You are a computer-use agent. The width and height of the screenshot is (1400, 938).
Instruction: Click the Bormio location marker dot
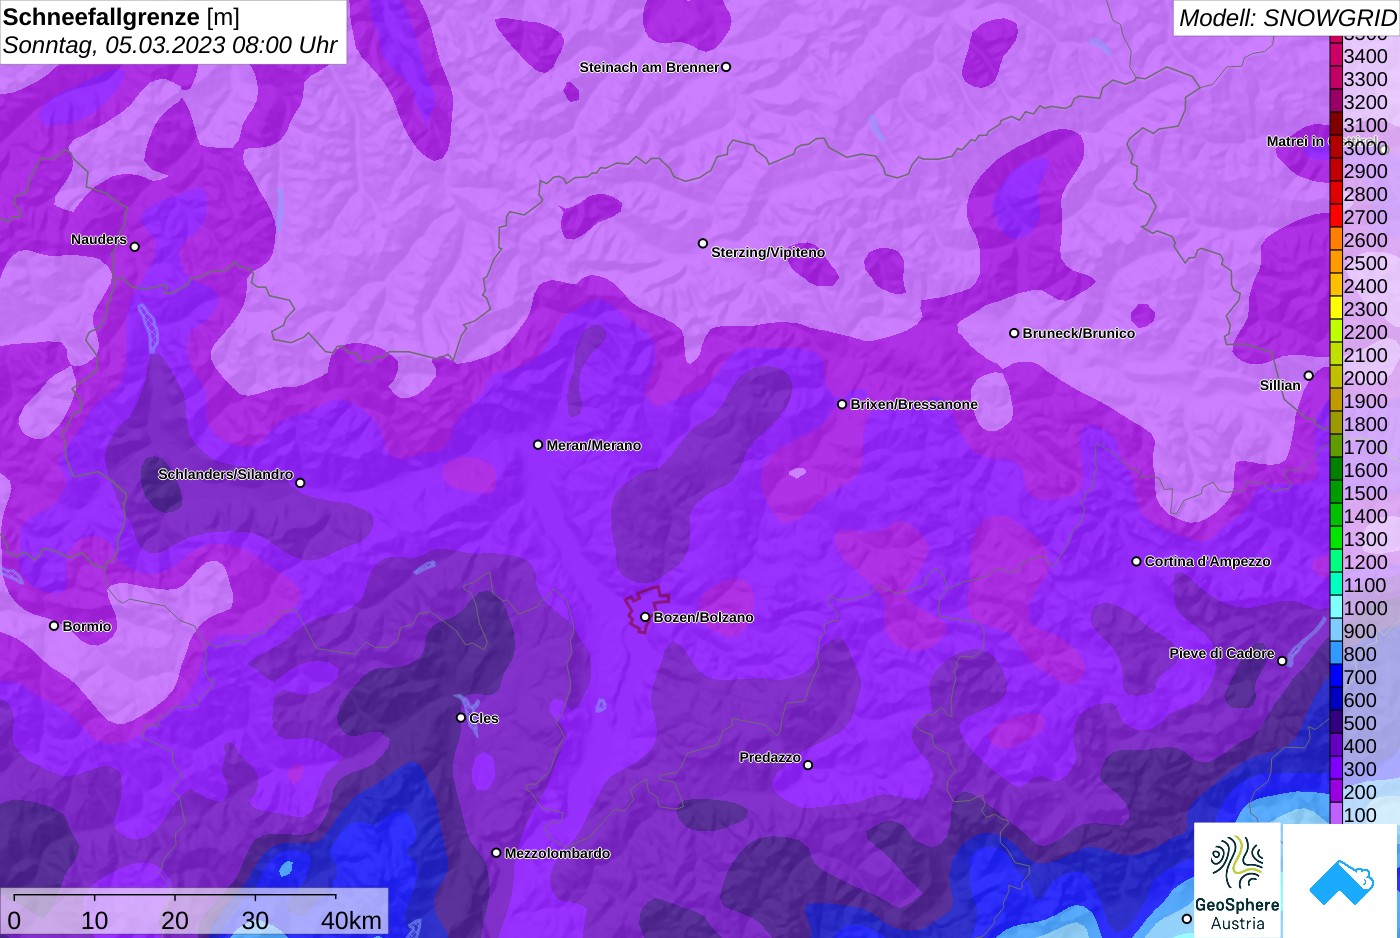(54, 626)
